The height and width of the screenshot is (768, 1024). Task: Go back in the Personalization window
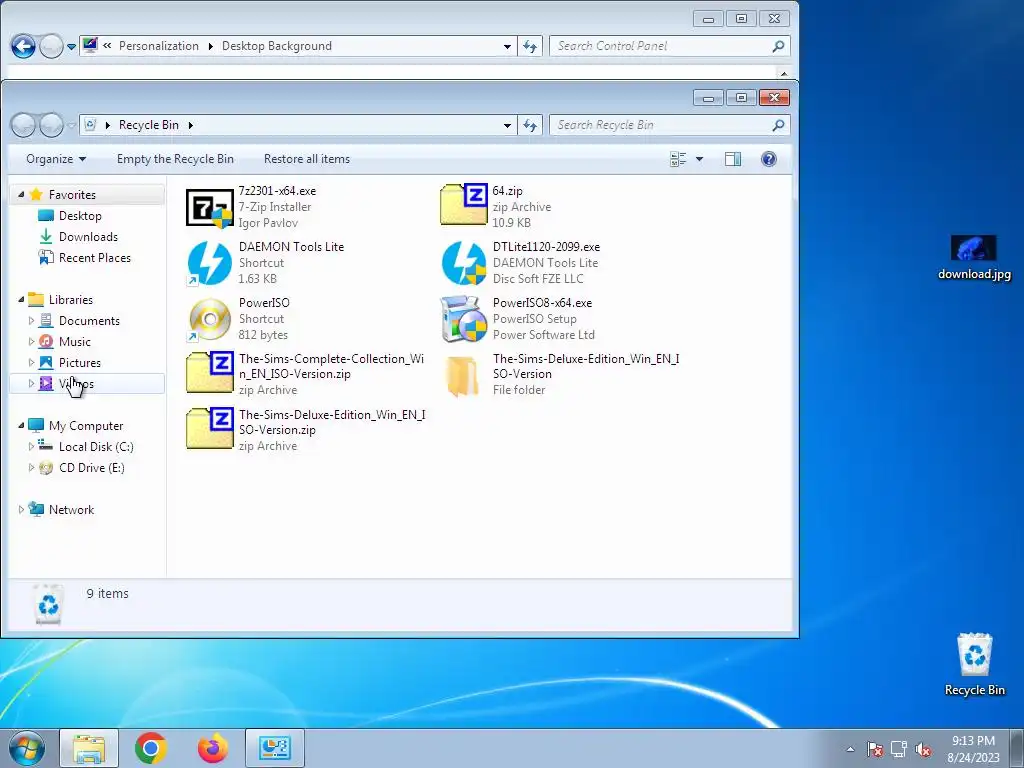pyautogui.click(x=23, y=46)
